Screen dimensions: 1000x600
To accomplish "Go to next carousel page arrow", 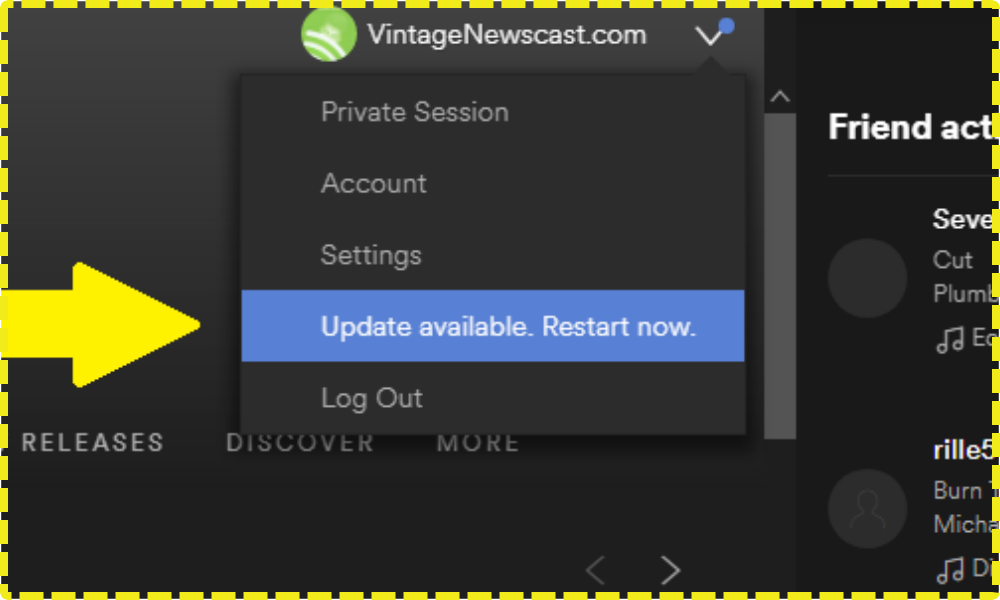I will [670, 569].
